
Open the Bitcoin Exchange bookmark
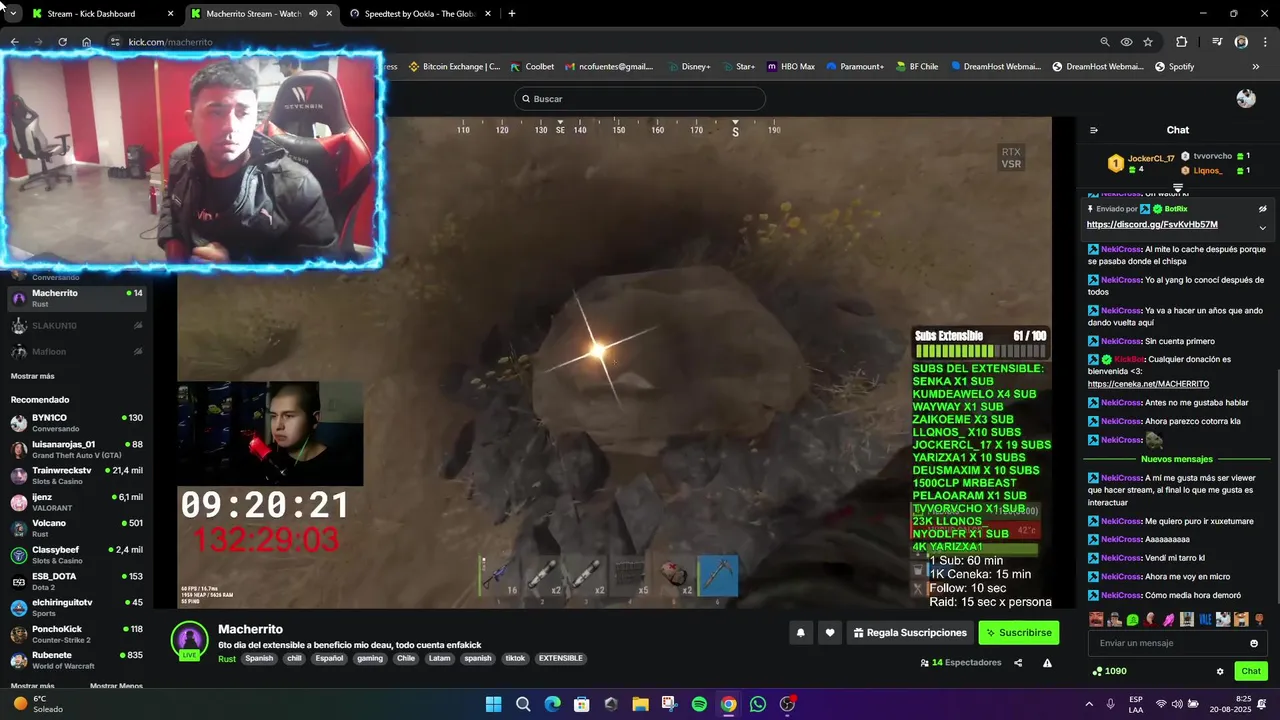pos(454,67)
